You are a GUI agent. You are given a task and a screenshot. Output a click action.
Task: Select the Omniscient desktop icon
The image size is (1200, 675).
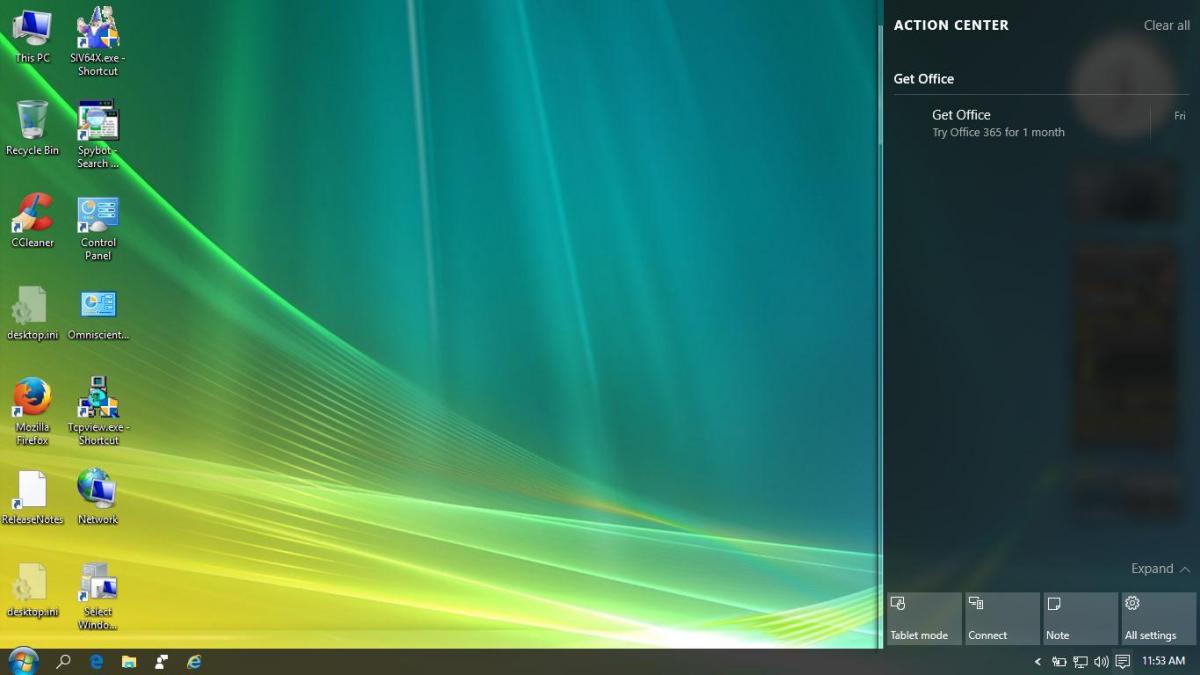tap(98, 313)
